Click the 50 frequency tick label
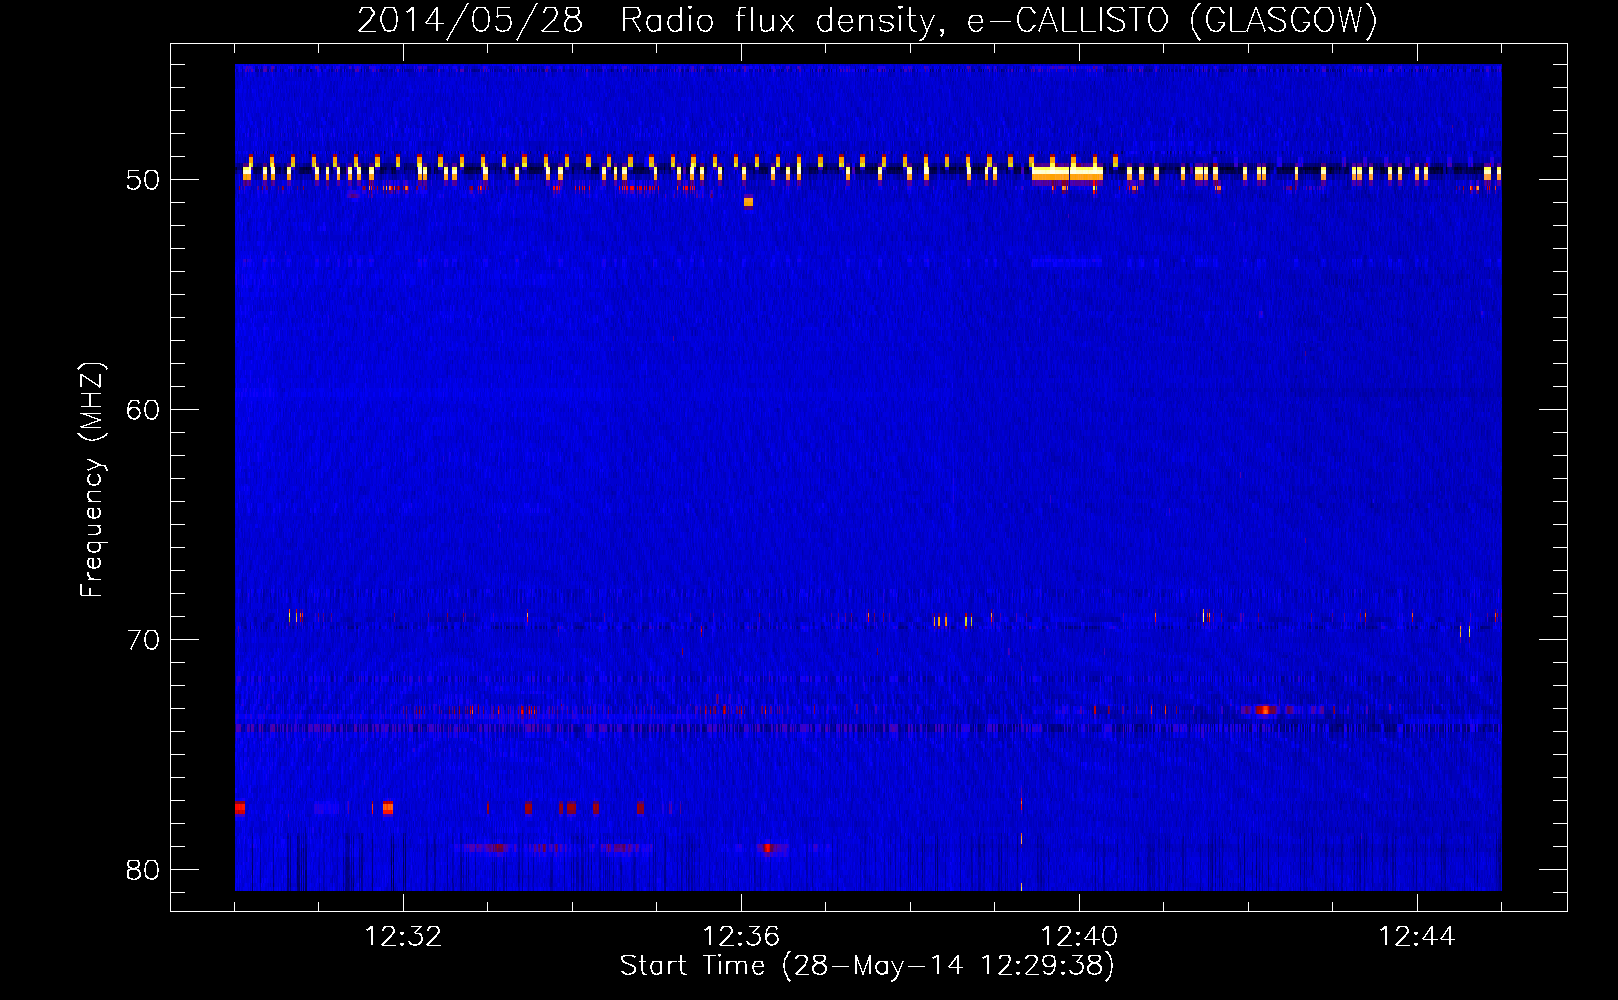 tap(143, 180)
